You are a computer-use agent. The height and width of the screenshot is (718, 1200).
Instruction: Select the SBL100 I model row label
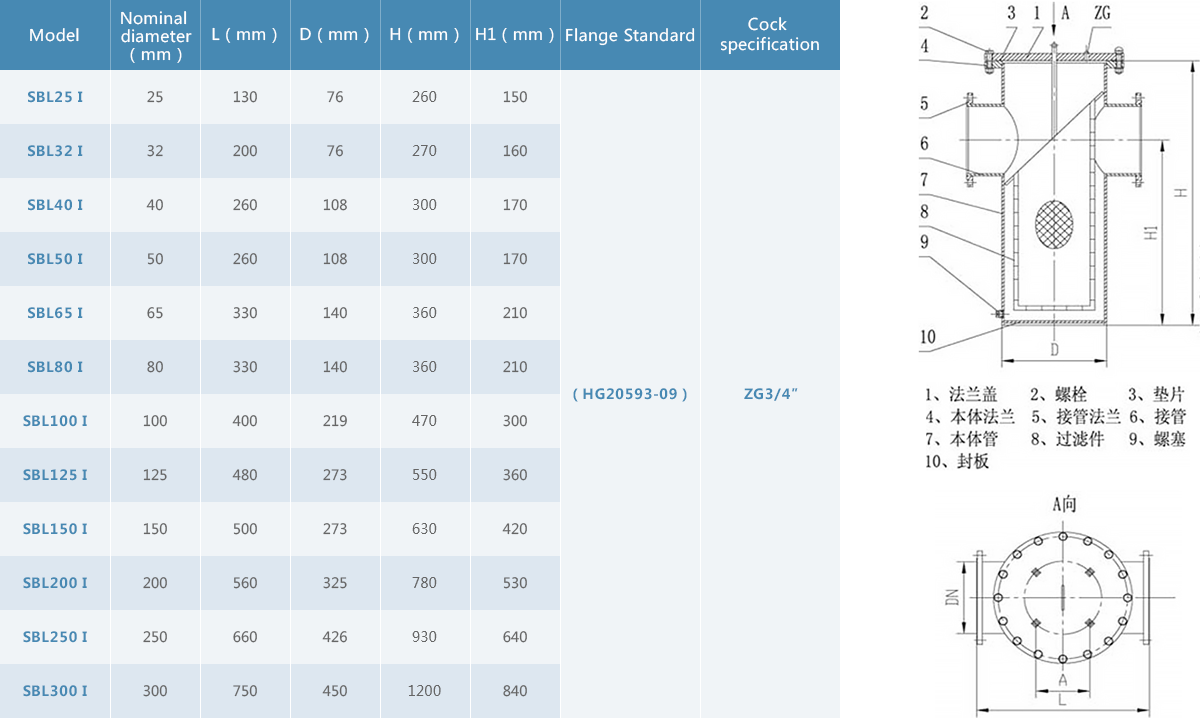point(55,421)
